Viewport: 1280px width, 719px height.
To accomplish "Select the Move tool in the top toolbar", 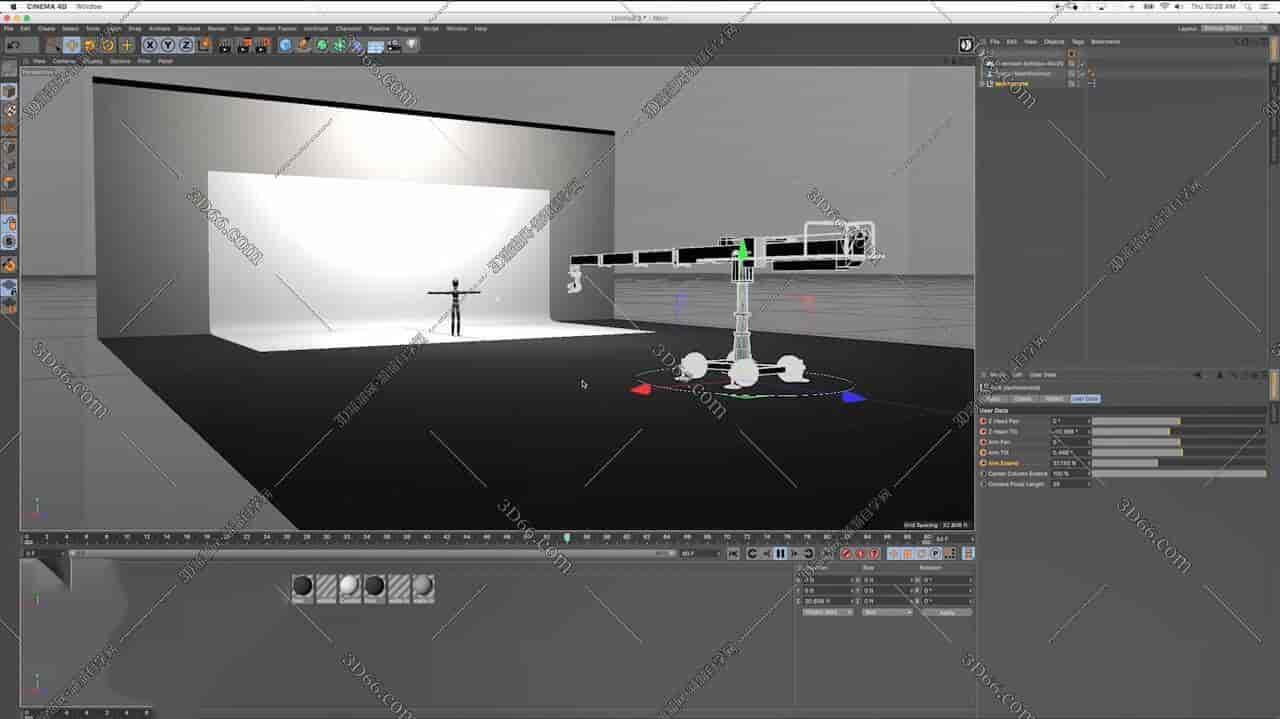I will tap(72, 45).
